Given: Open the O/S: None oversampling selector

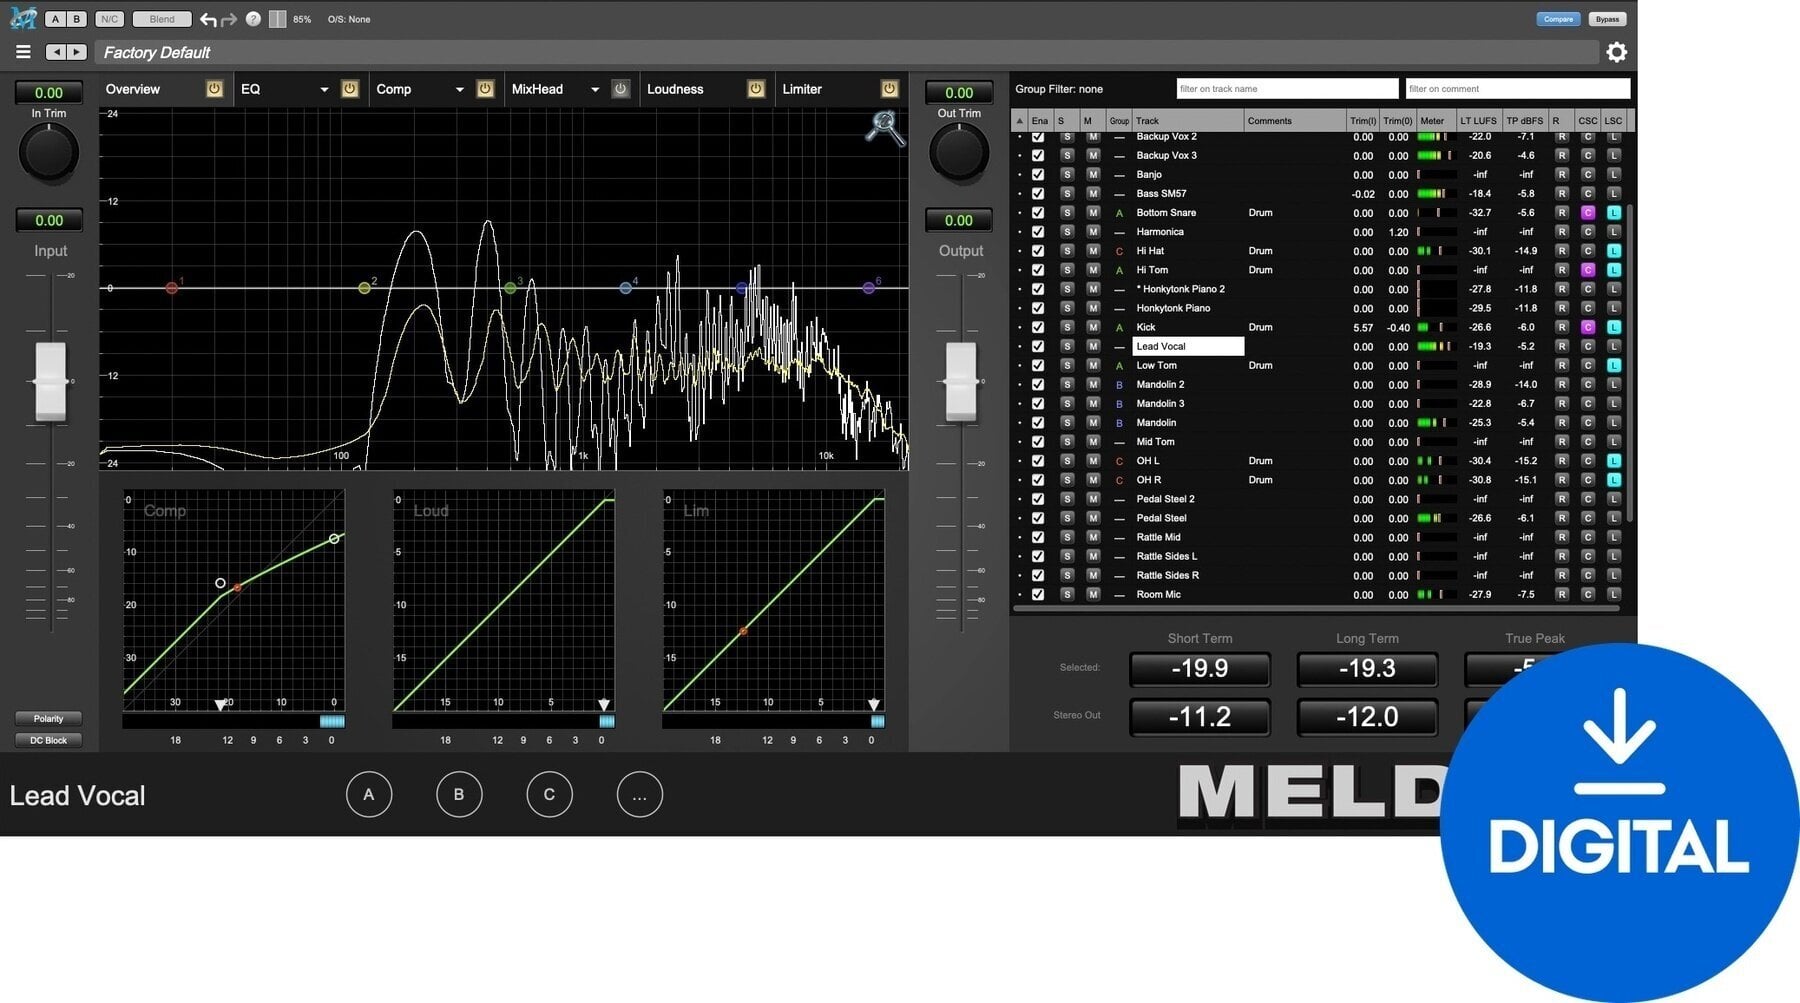Looking at the screenshot, I should 349,19.
